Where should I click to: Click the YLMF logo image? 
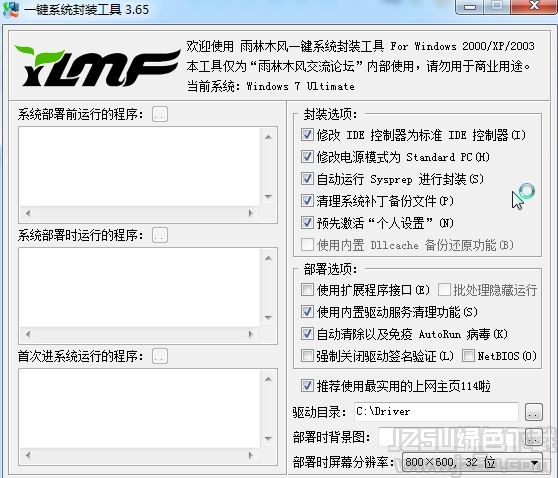point(97,66)
